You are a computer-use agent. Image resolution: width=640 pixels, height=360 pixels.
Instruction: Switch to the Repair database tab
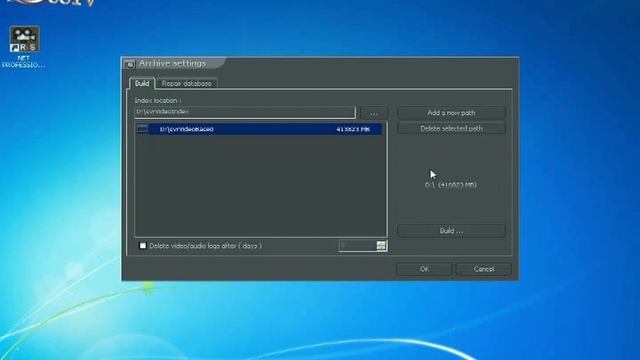(x=187, y=83)
